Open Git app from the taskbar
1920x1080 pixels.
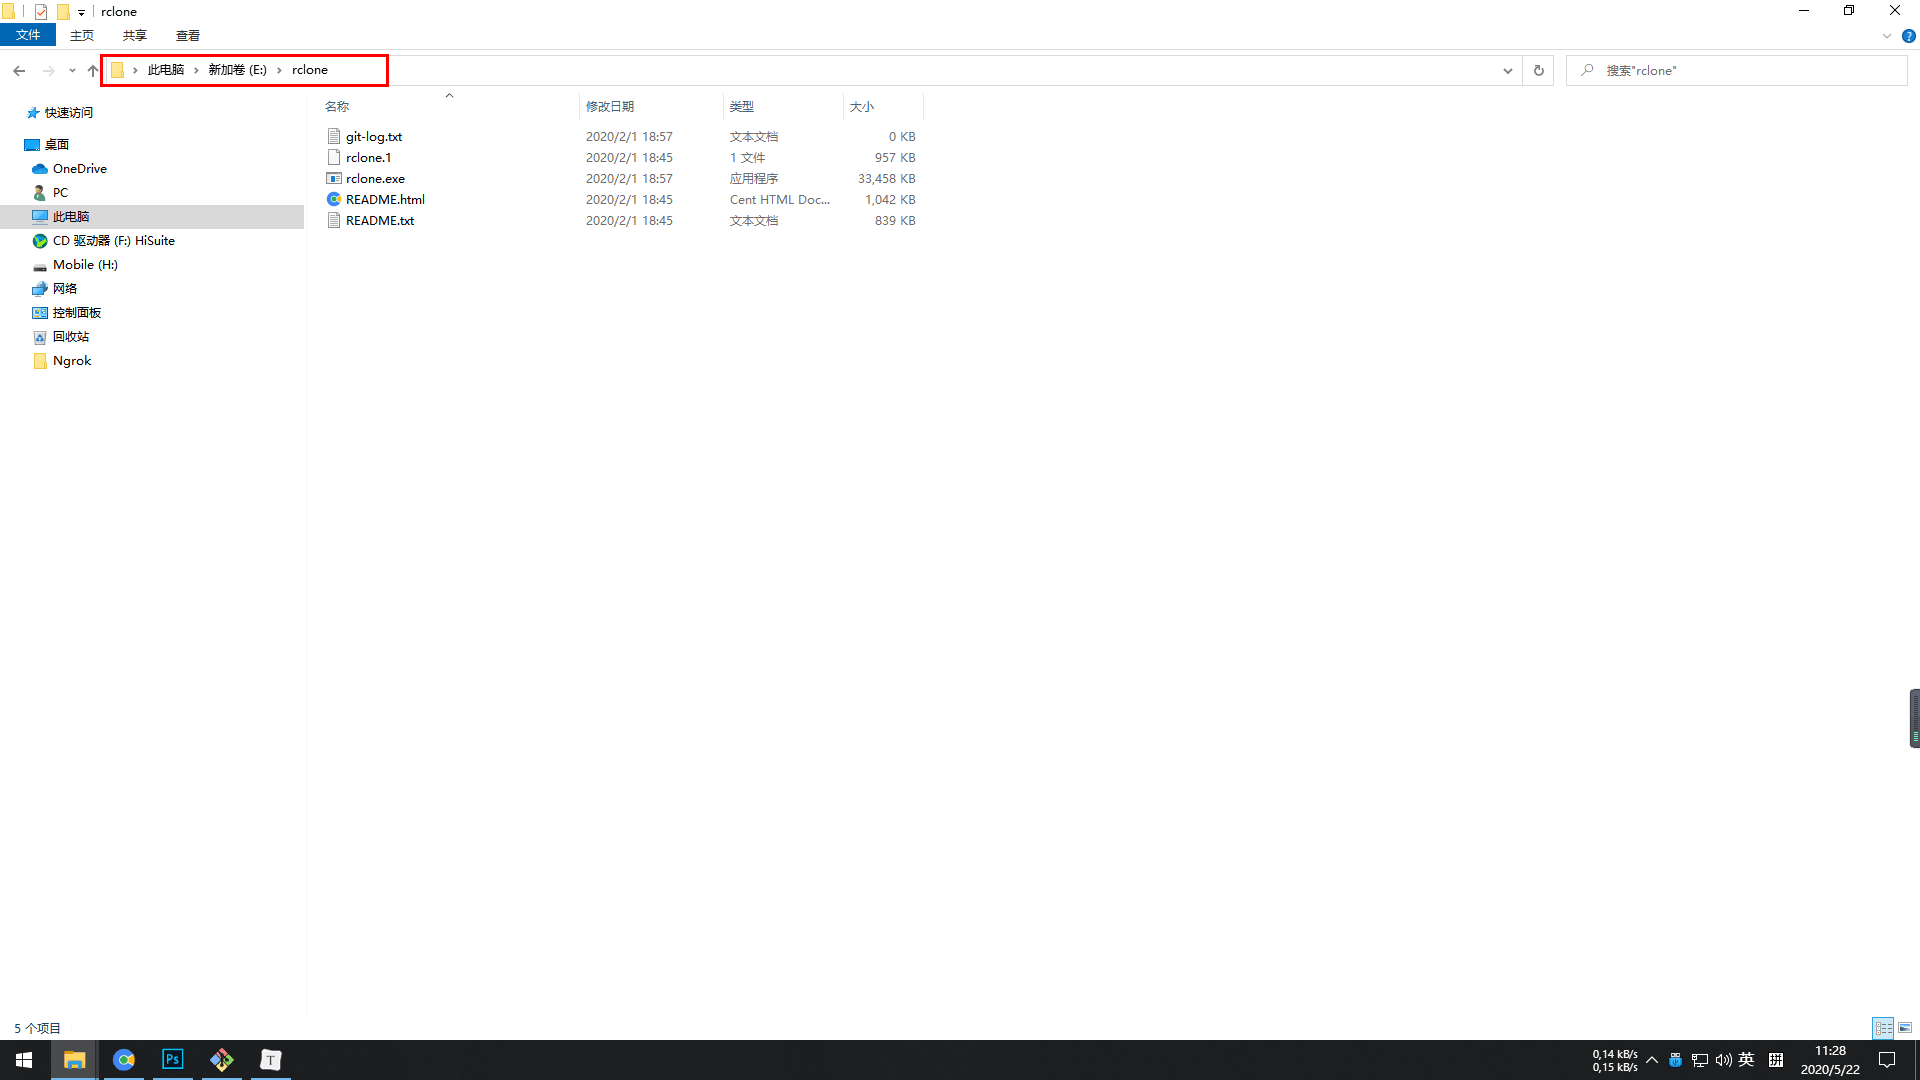coord(222,1060)
